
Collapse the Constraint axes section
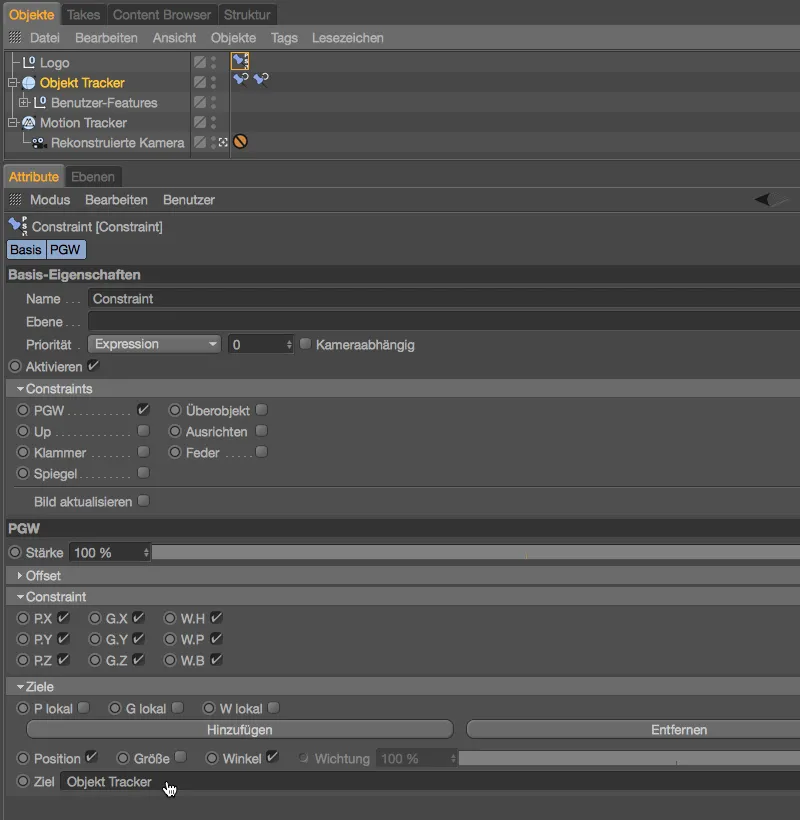point(20,597)
